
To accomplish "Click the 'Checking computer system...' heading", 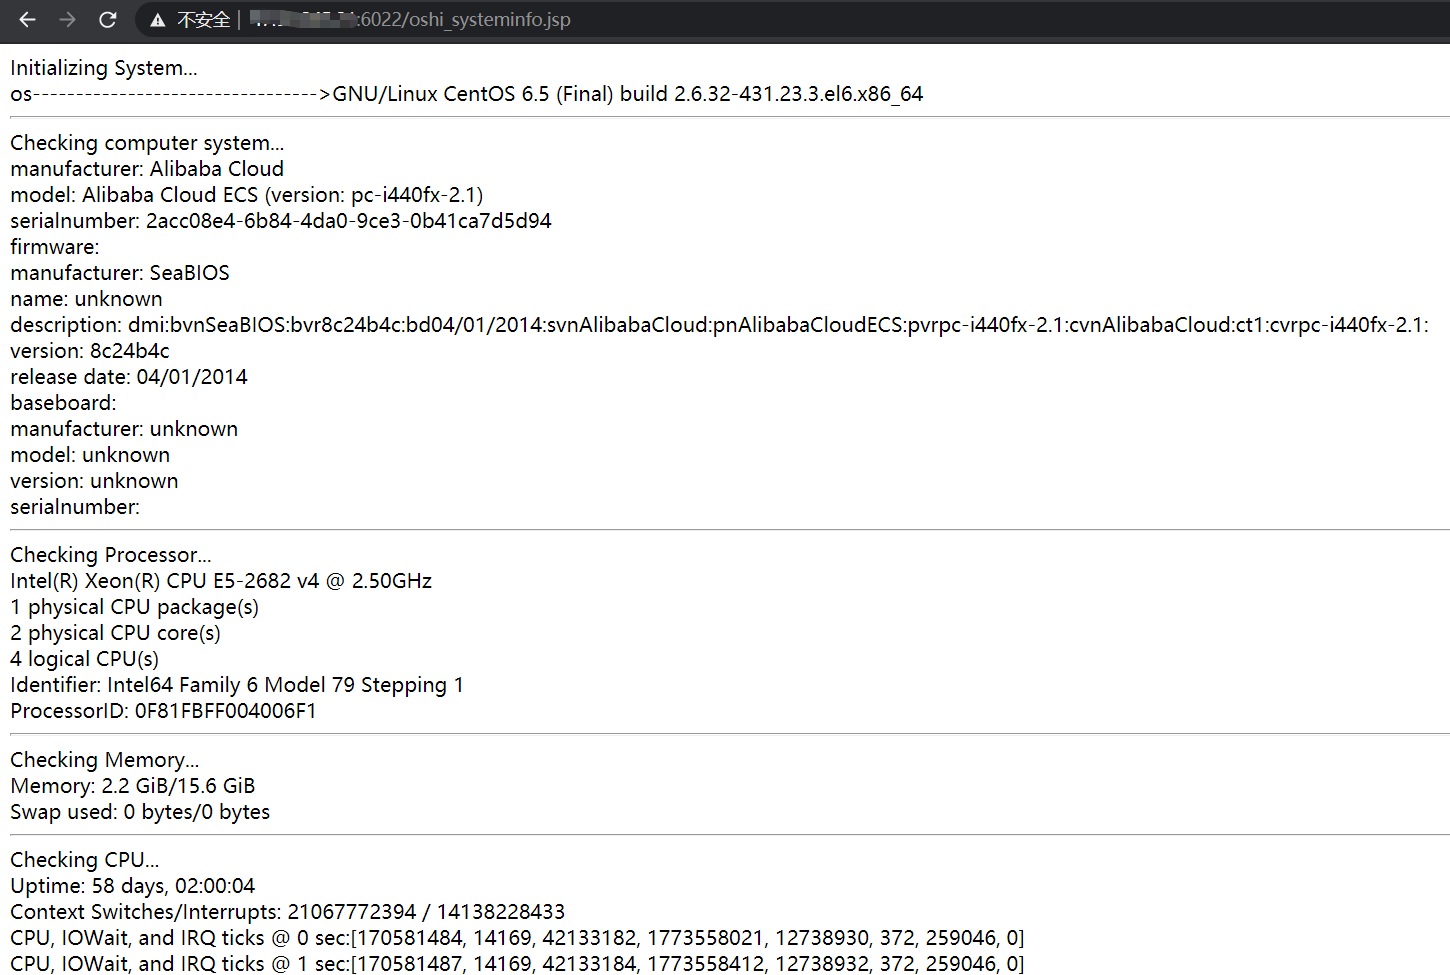I will pos(147,143).
